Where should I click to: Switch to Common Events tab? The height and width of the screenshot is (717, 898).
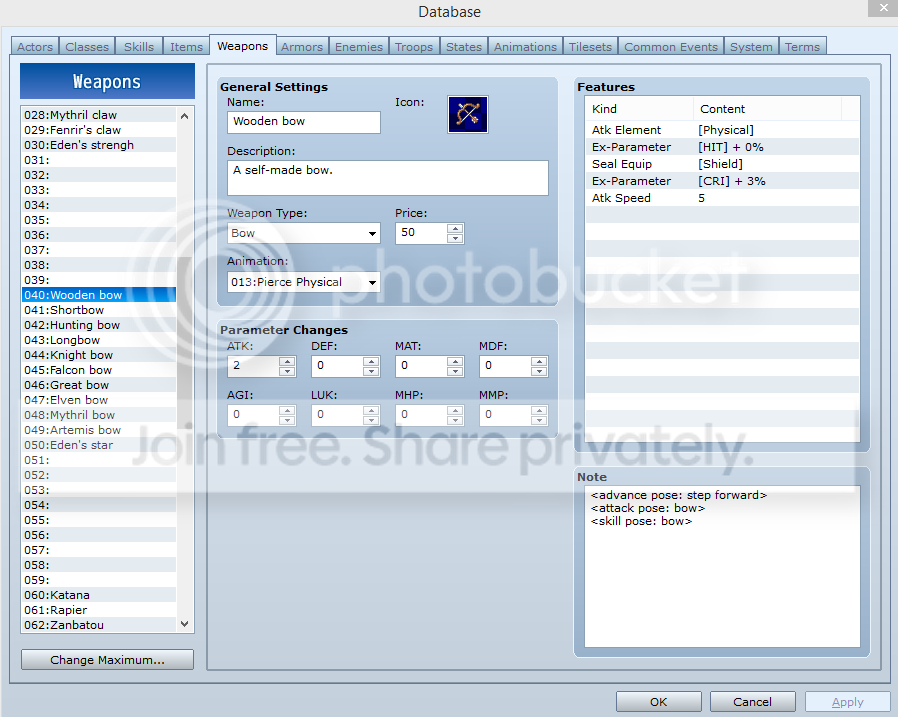[671, 47]
